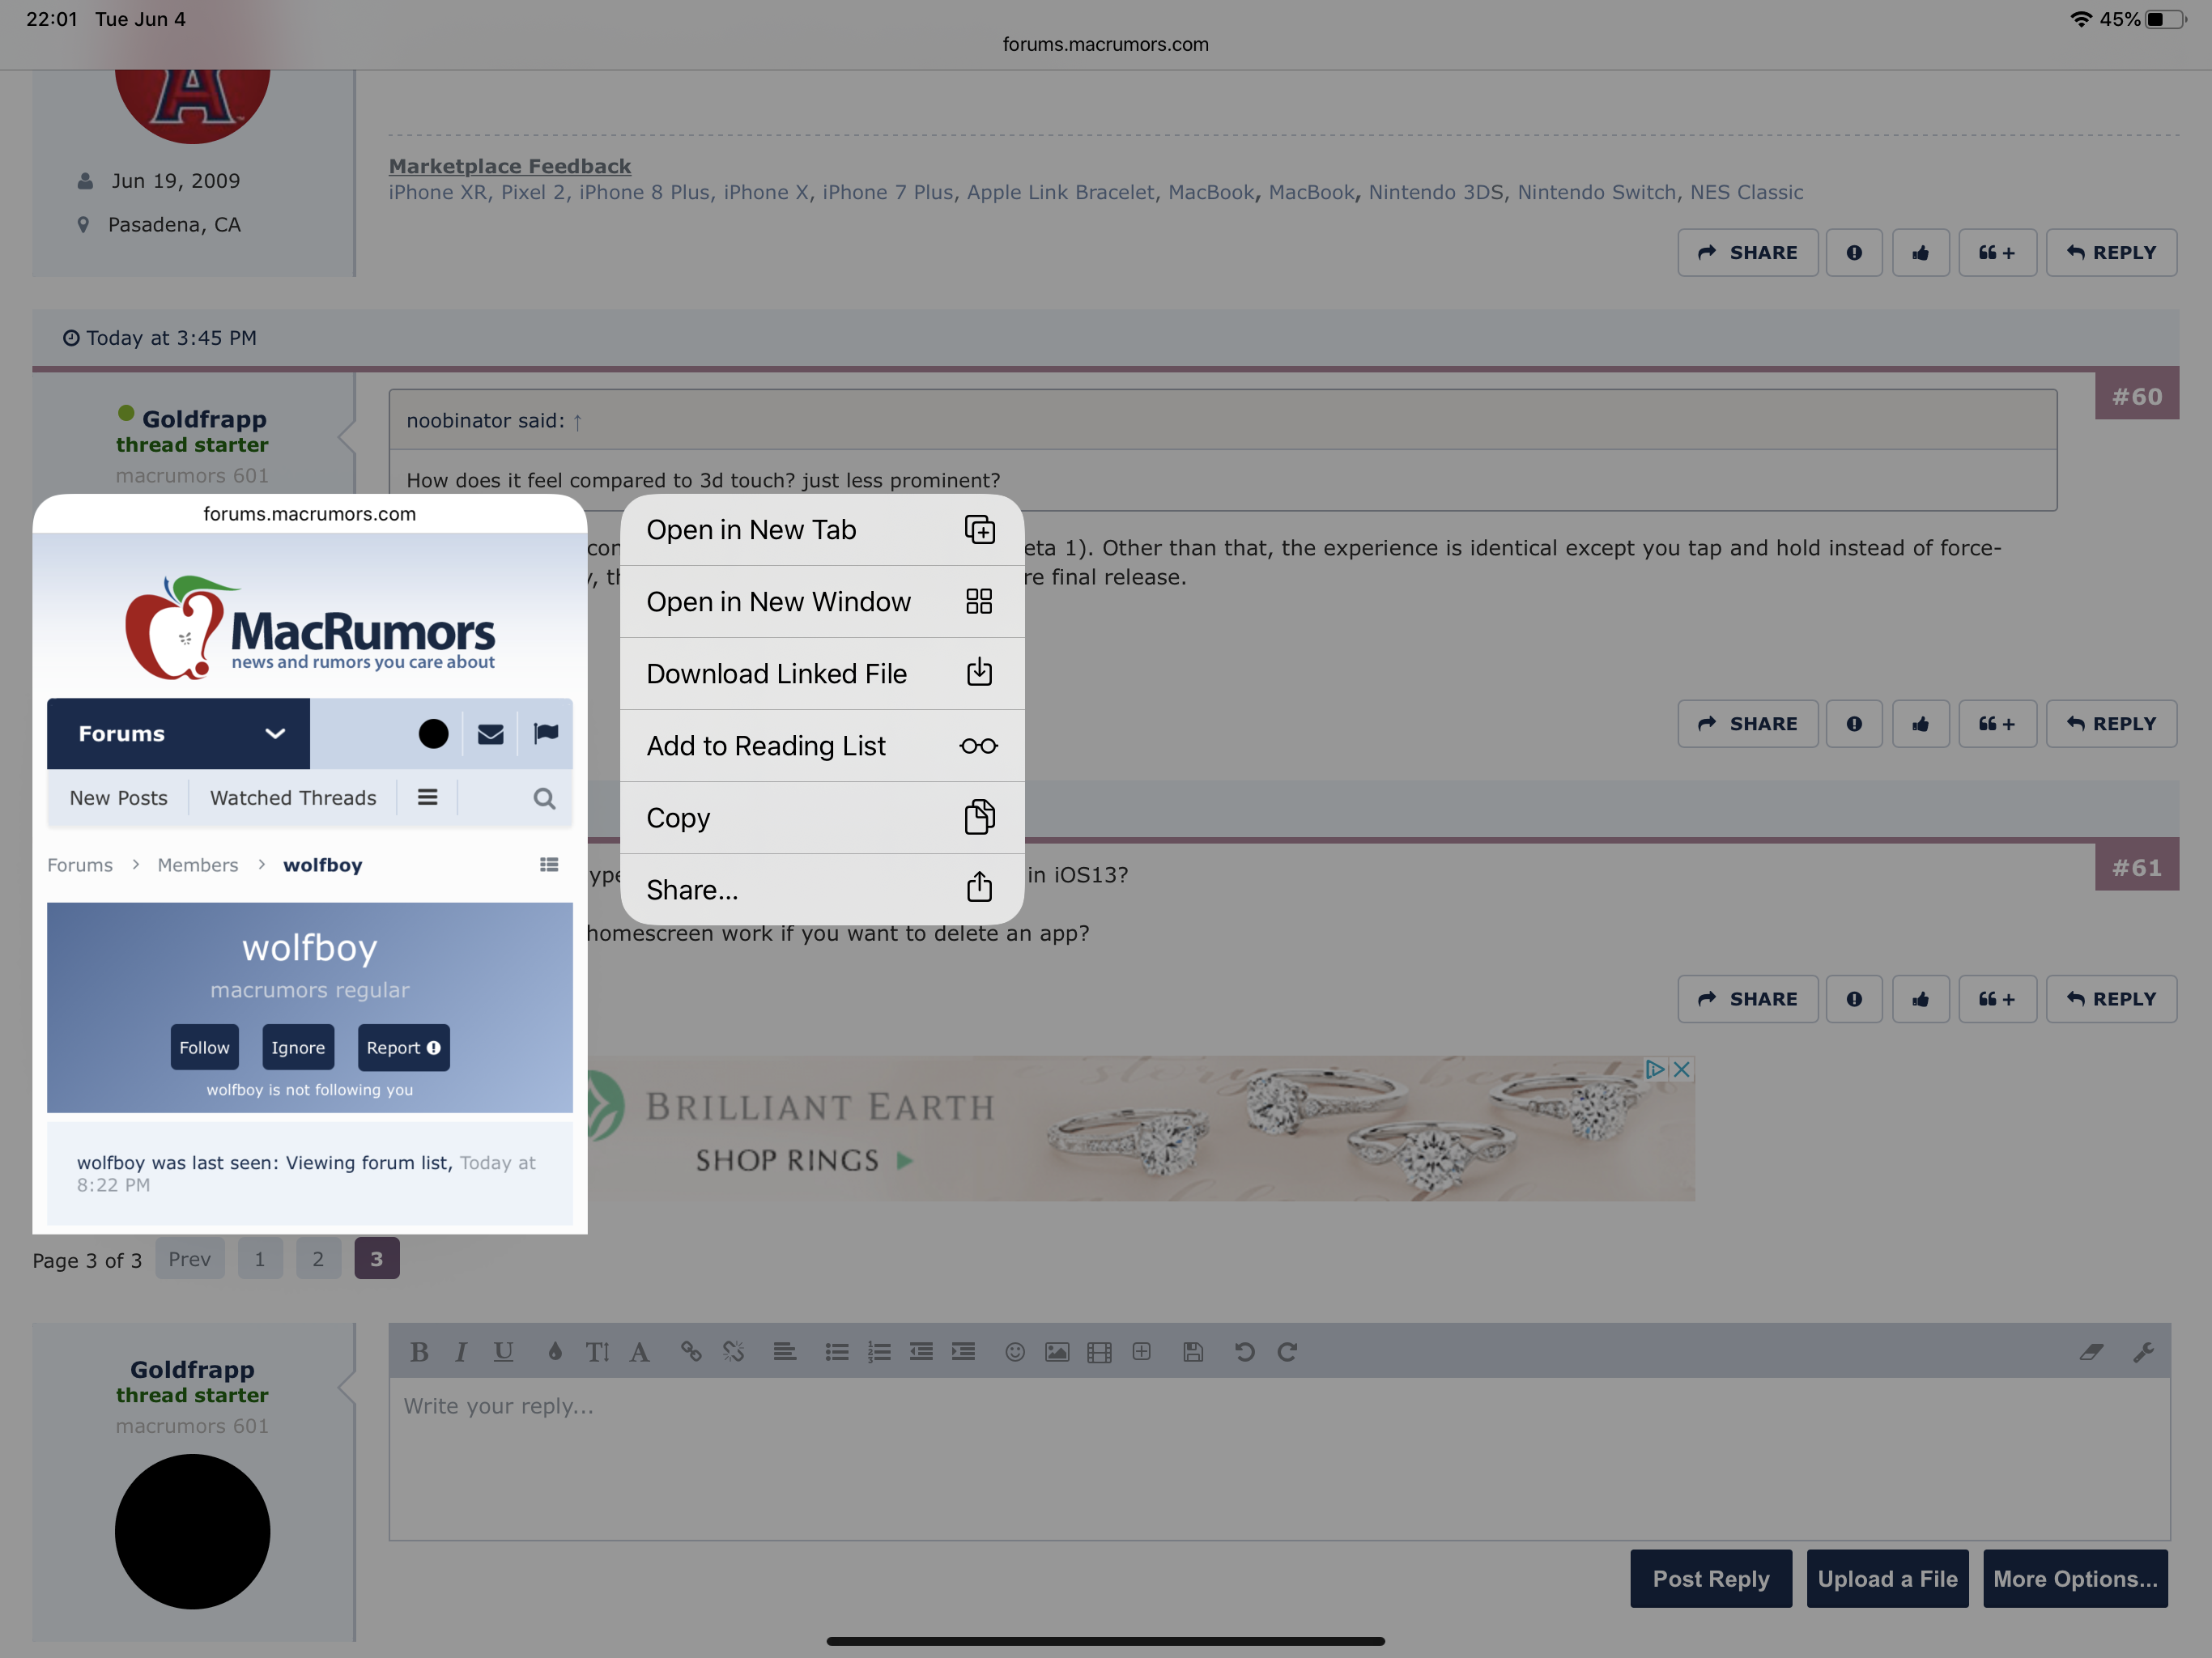Toggle underline formatting in reply editor
Screen dimensions: 2212x1658
tap(503, 1352)
